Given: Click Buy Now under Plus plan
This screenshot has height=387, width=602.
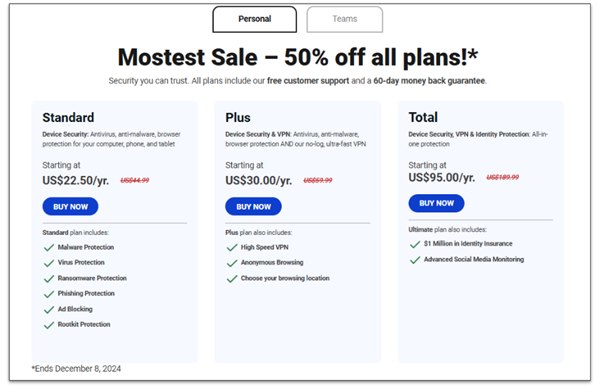Looking at the screenshot, I should click(x=253, y=207).
